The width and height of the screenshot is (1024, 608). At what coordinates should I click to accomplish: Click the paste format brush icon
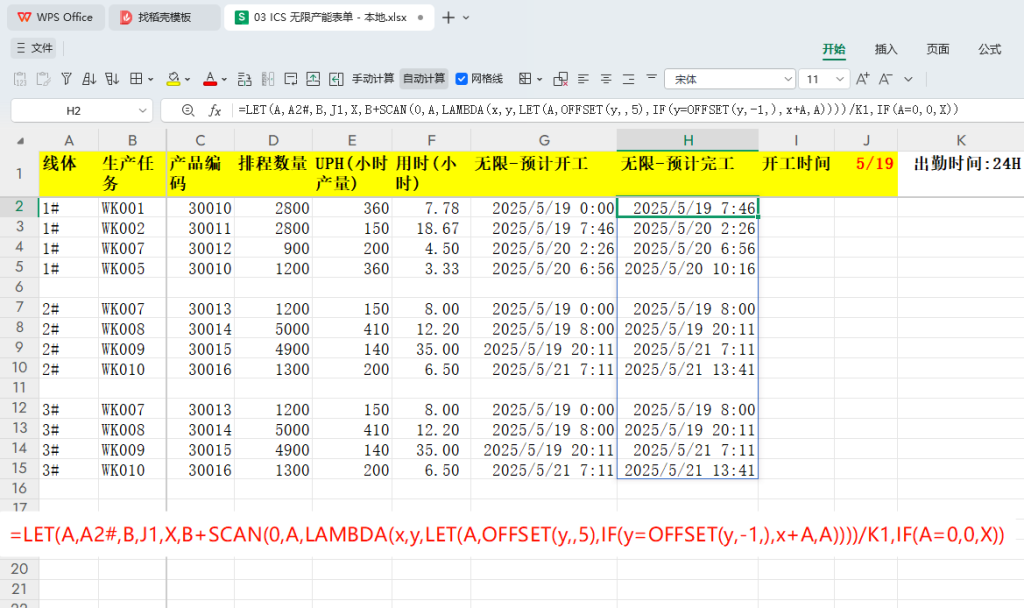click(43, 79)
